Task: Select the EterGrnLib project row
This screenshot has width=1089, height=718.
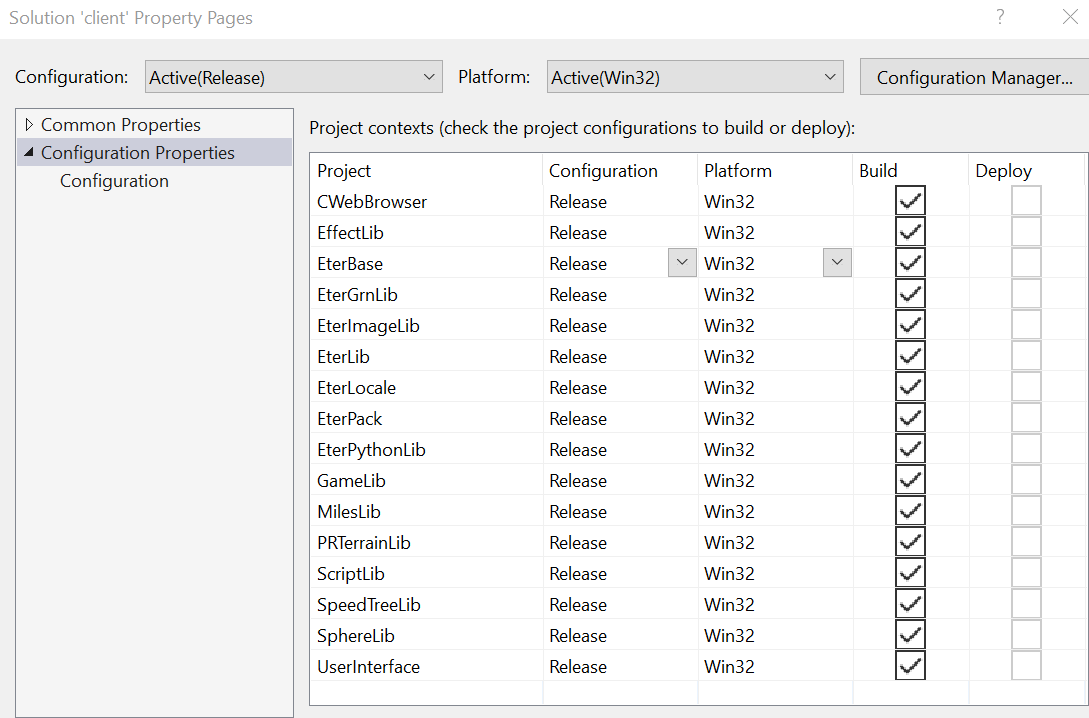Action: [x=696, y=294]
